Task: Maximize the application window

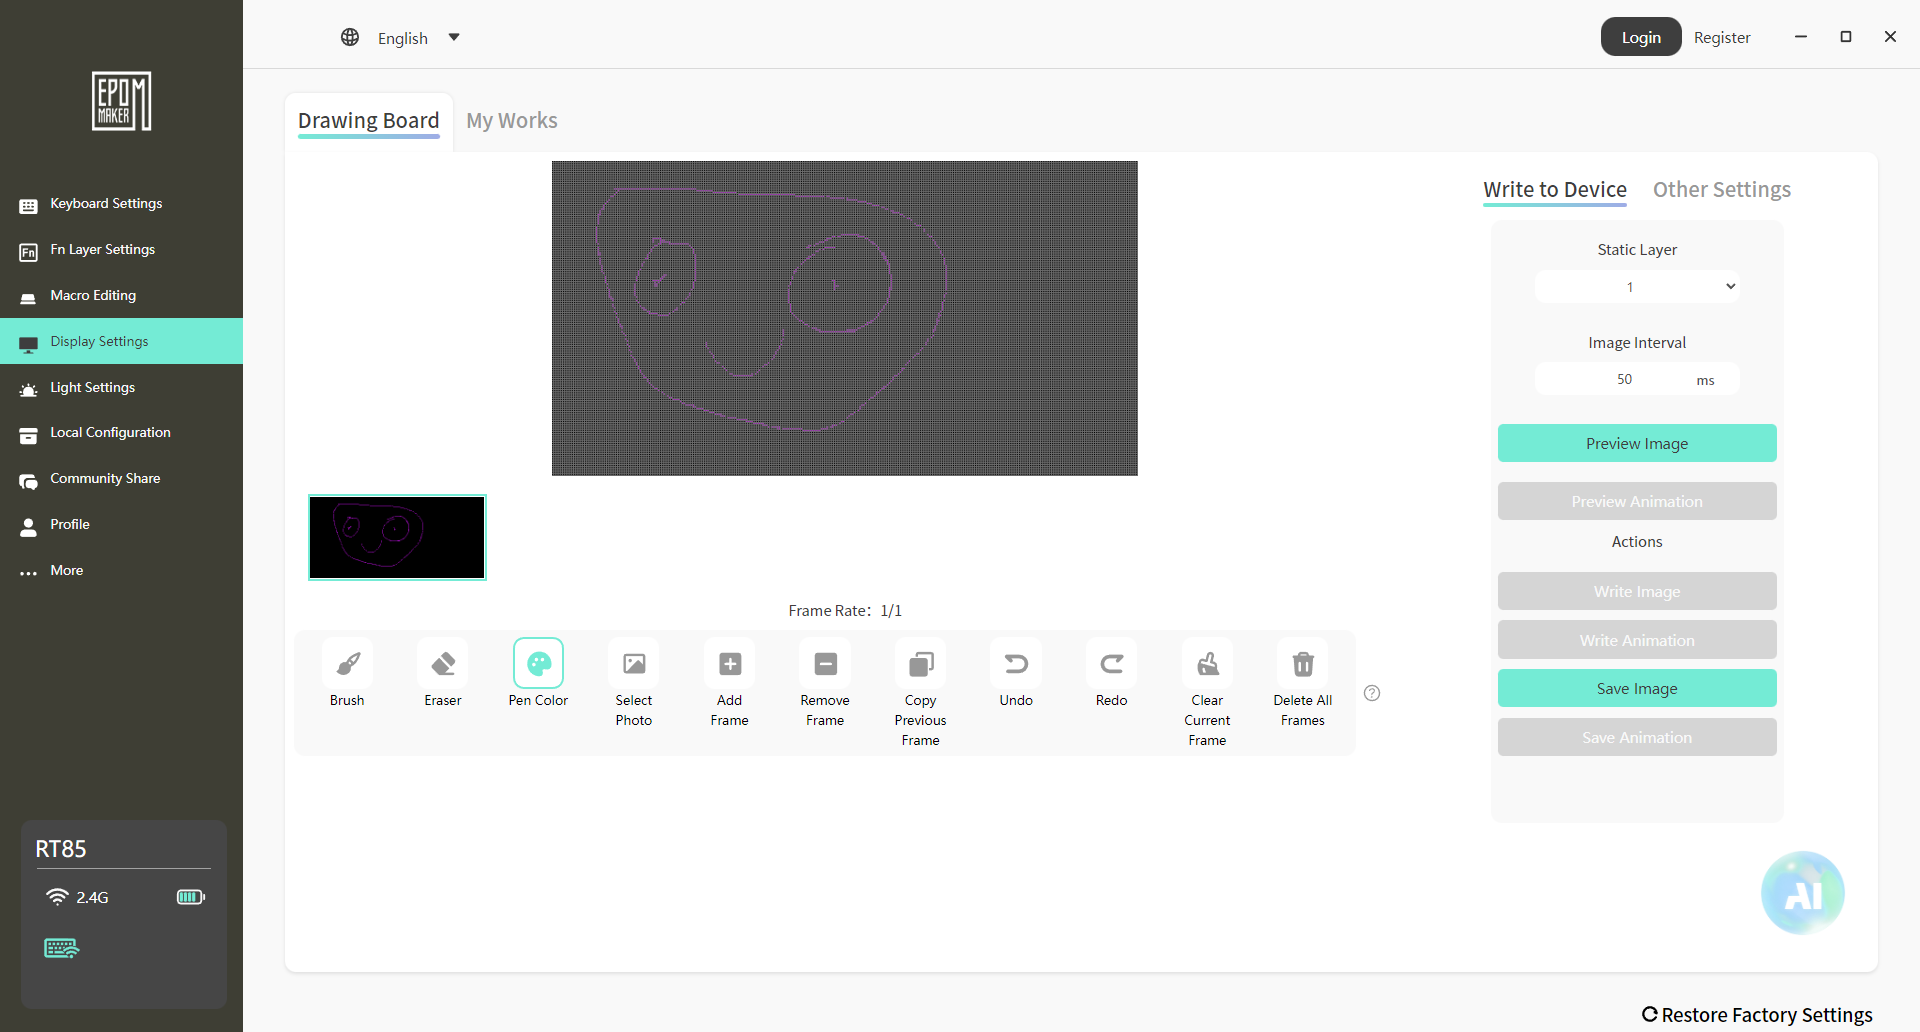Action: coord(1846,37)
